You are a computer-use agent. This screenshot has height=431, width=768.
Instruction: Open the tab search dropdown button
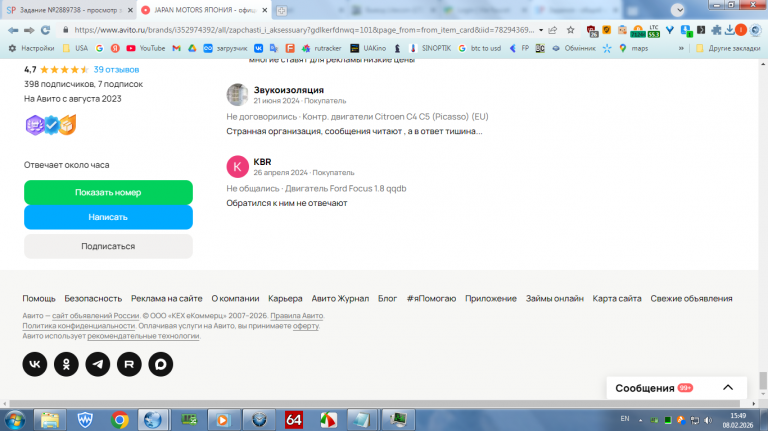(x=677, y=10)
